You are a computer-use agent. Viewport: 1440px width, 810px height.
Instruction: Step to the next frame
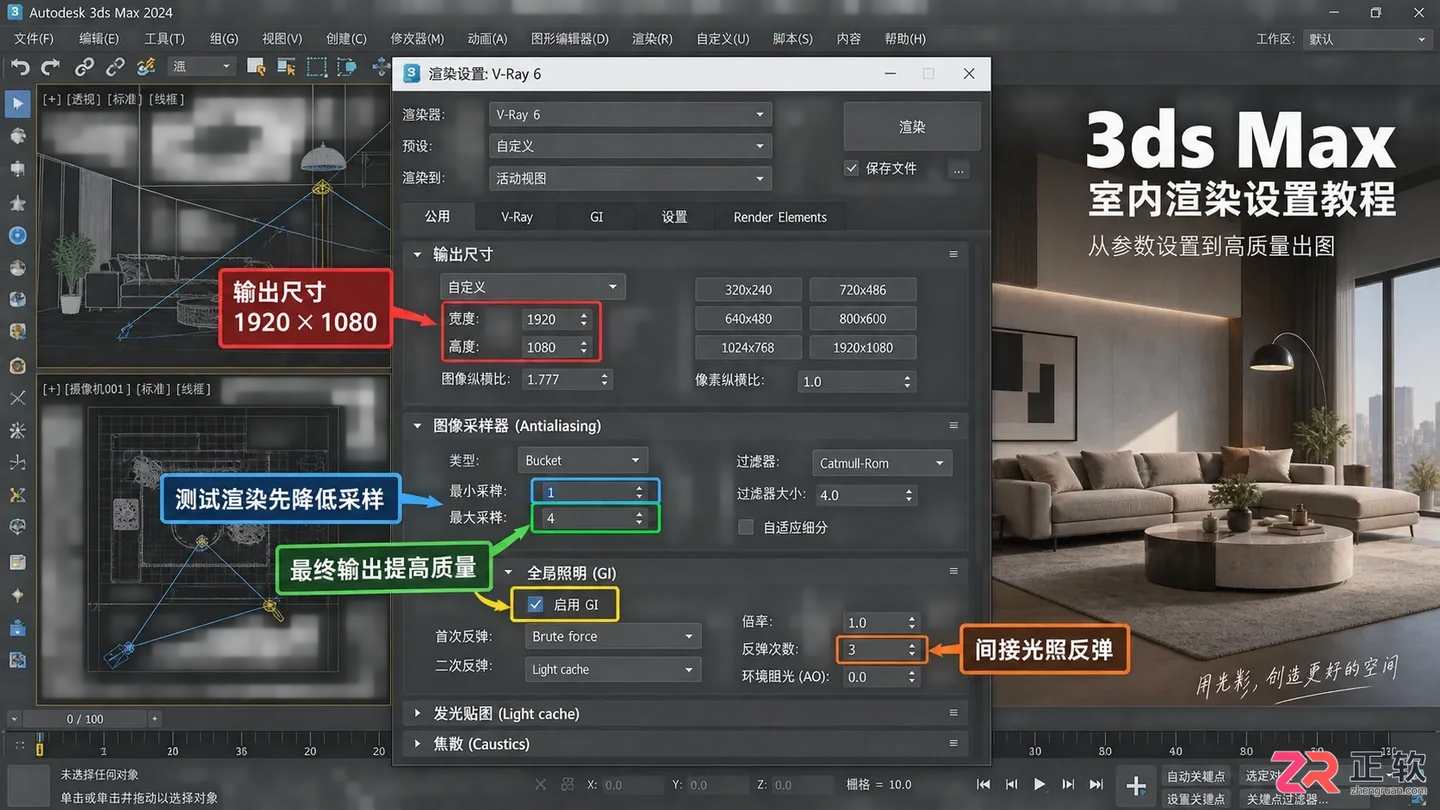point(1068,785)
